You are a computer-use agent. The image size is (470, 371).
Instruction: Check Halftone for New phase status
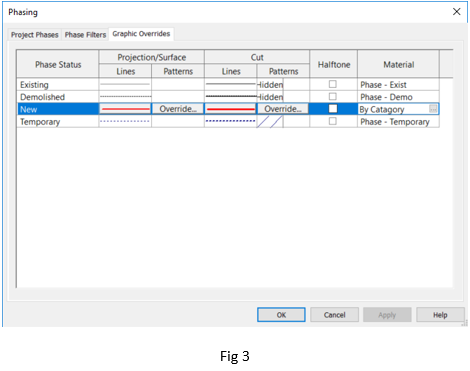(x=333, y=109)
